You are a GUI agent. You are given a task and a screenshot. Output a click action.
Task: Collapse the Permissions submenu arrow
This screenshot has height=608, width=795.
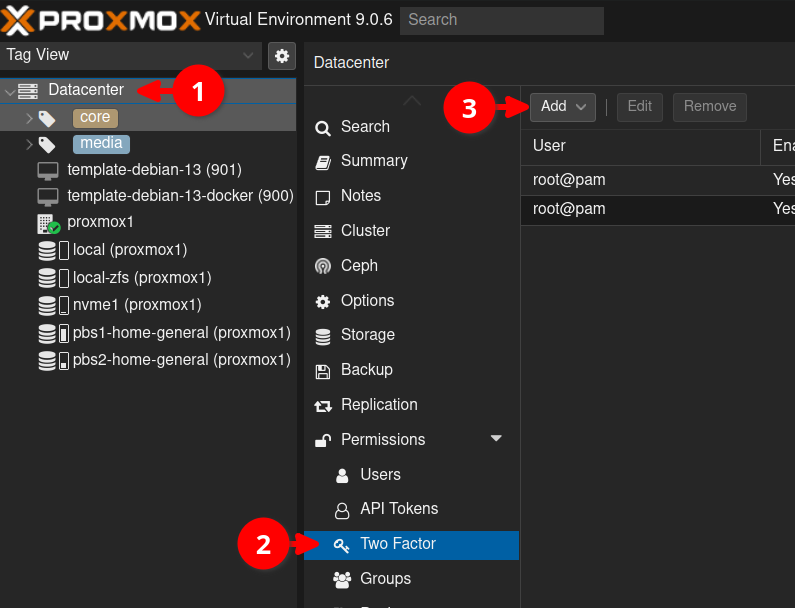496,438
